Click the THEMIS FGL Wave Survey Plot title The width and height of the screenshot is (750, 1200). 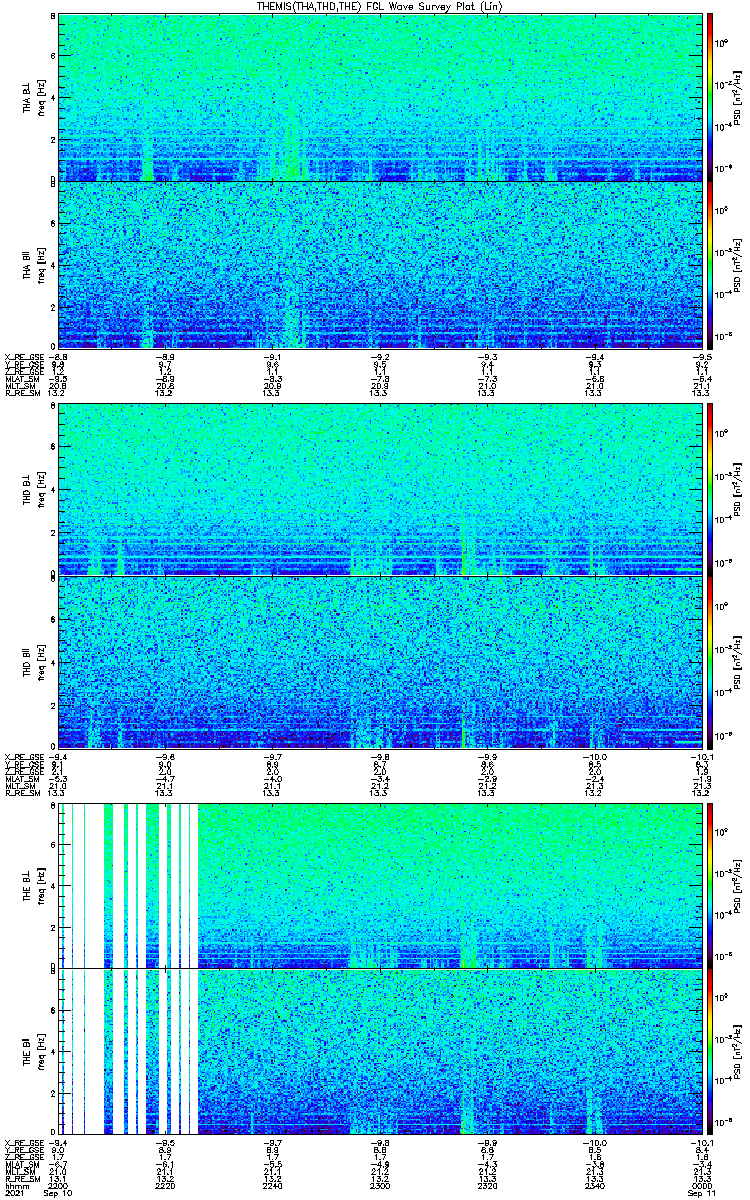[x=378, y=6]
